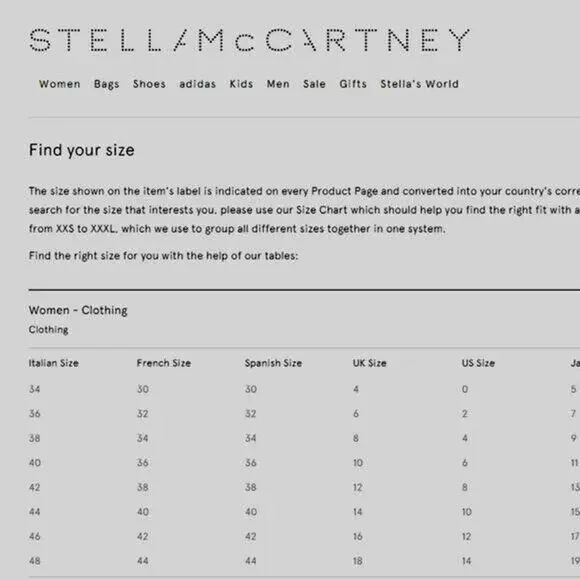Open the Shoes menu

(x=149, y=84)
